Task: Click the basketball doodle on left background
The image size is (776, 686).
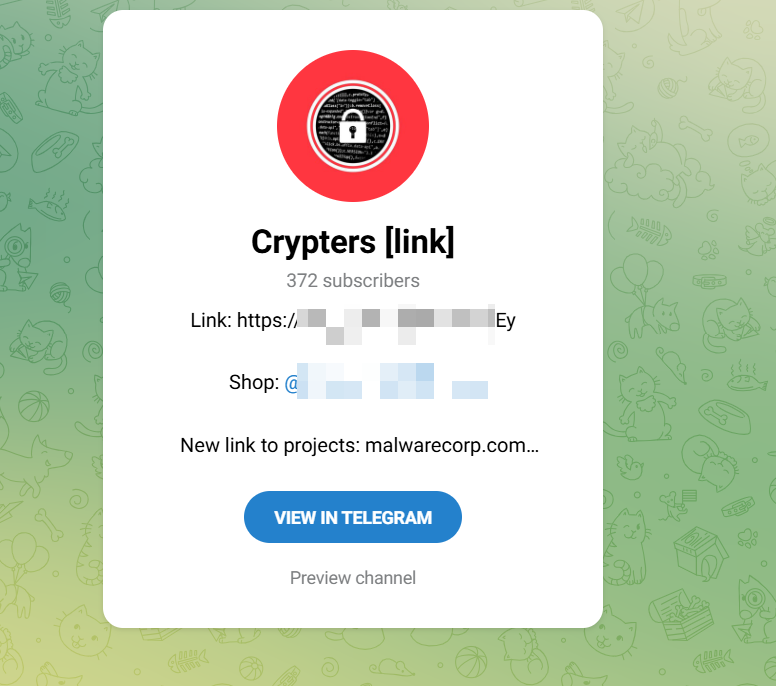Action: click(34, 406)
